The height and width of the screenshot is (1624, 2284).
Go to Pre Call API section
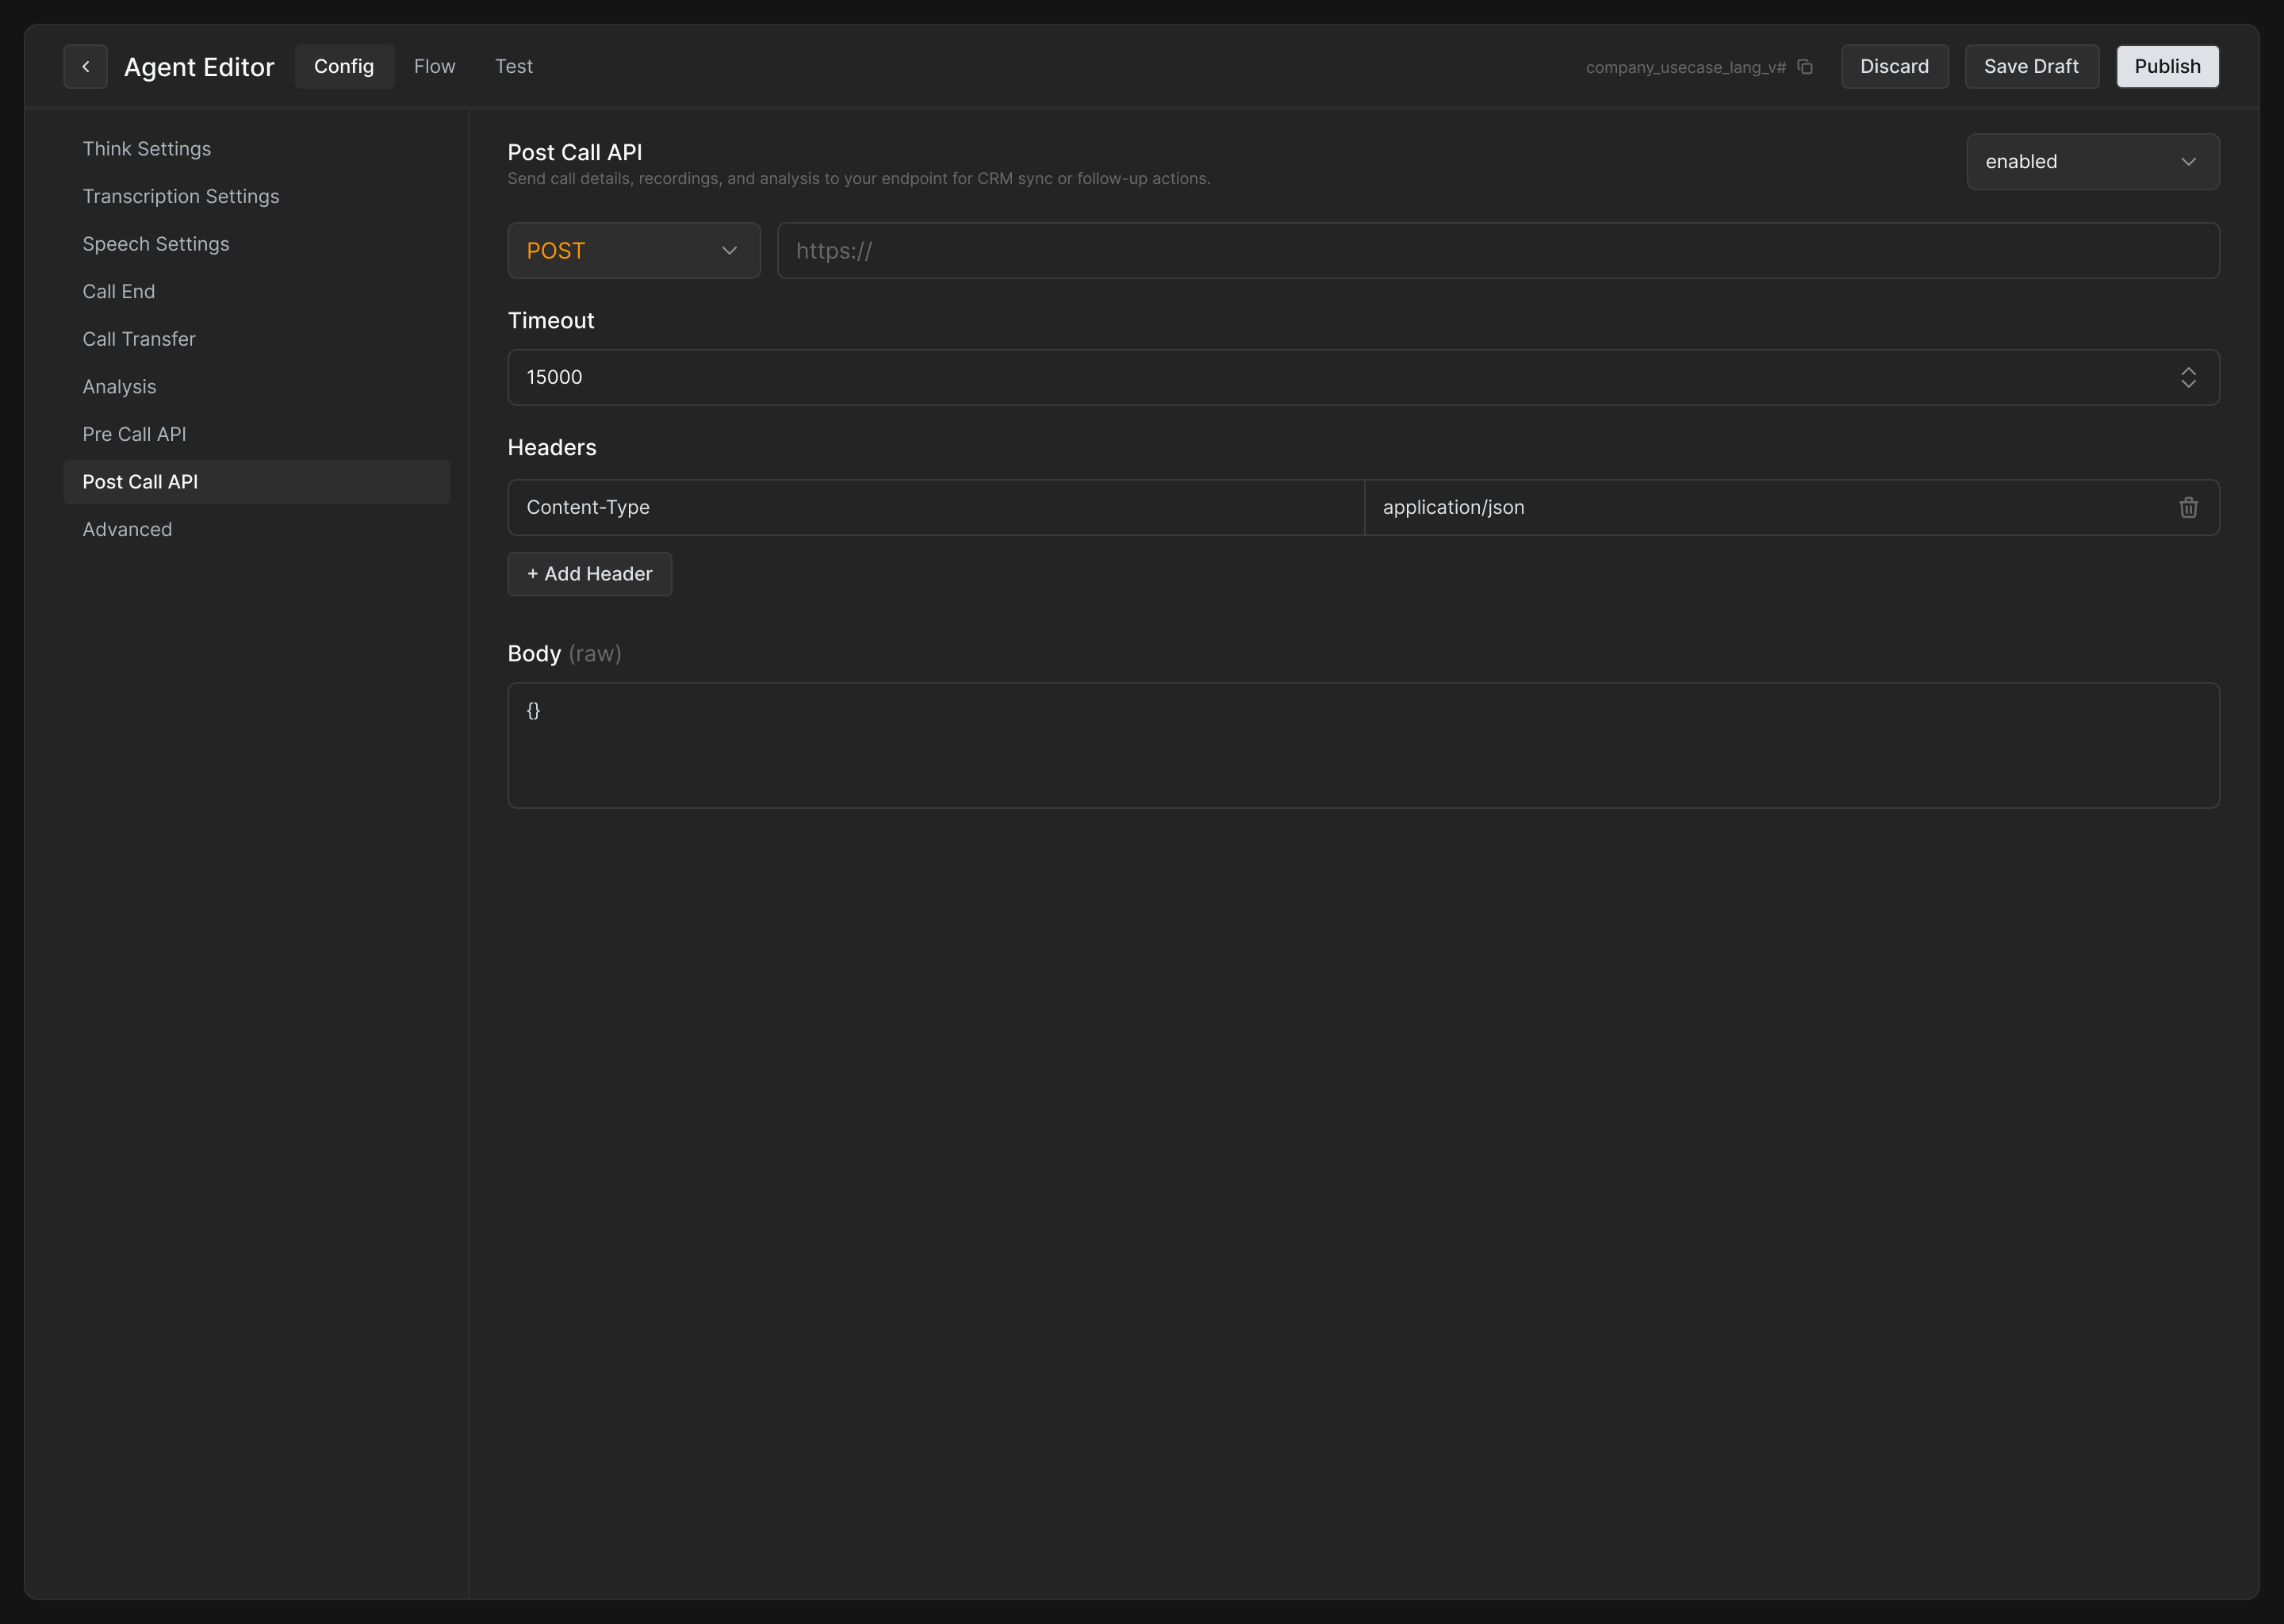tap(134, 434)
